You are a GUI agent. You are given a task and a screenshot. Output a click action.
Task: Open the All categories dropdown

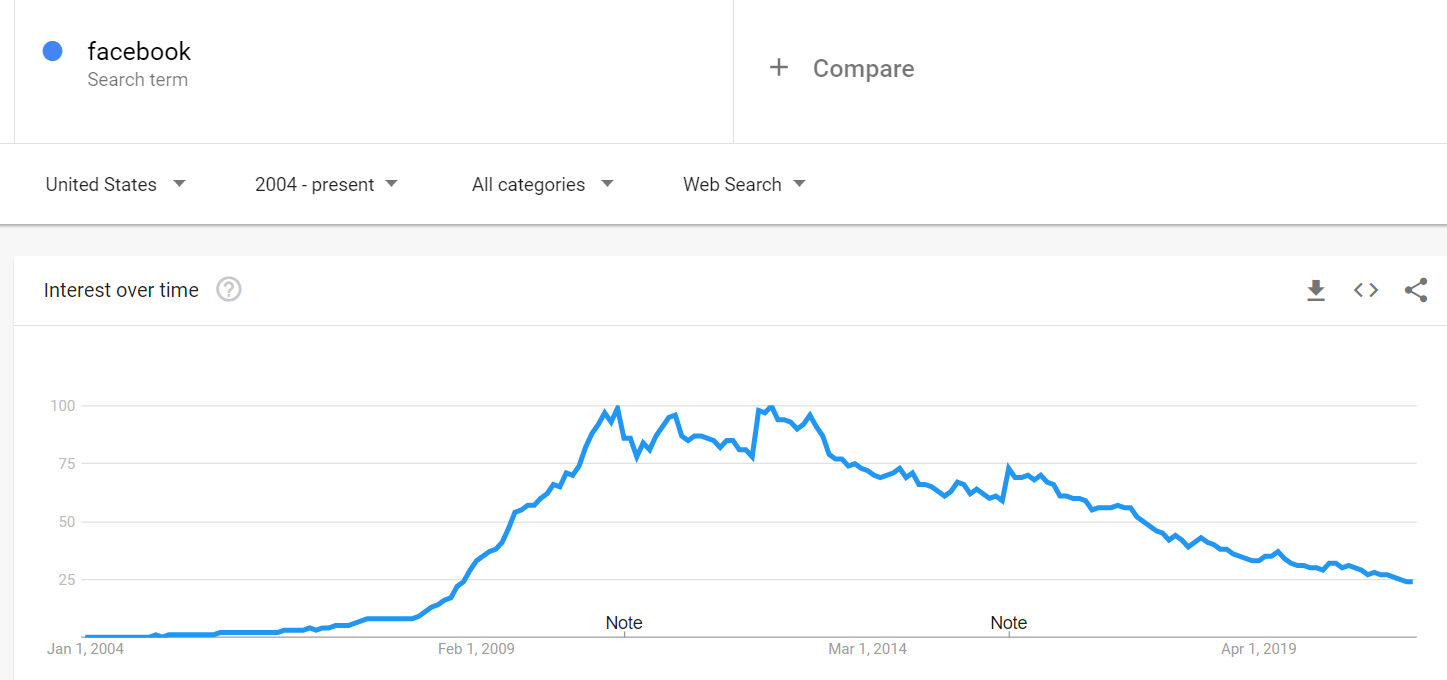pos(543,184)
